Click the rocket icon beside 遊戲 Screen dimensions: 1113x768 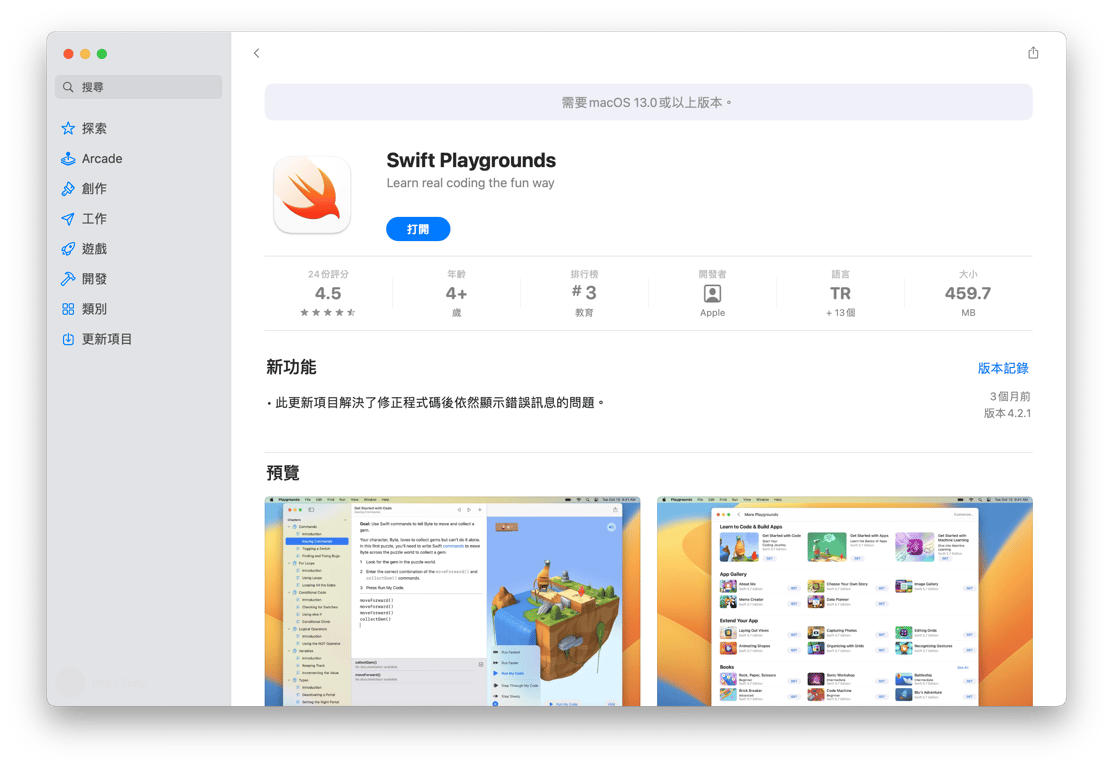pyautogui.click(x=68, y=248)
